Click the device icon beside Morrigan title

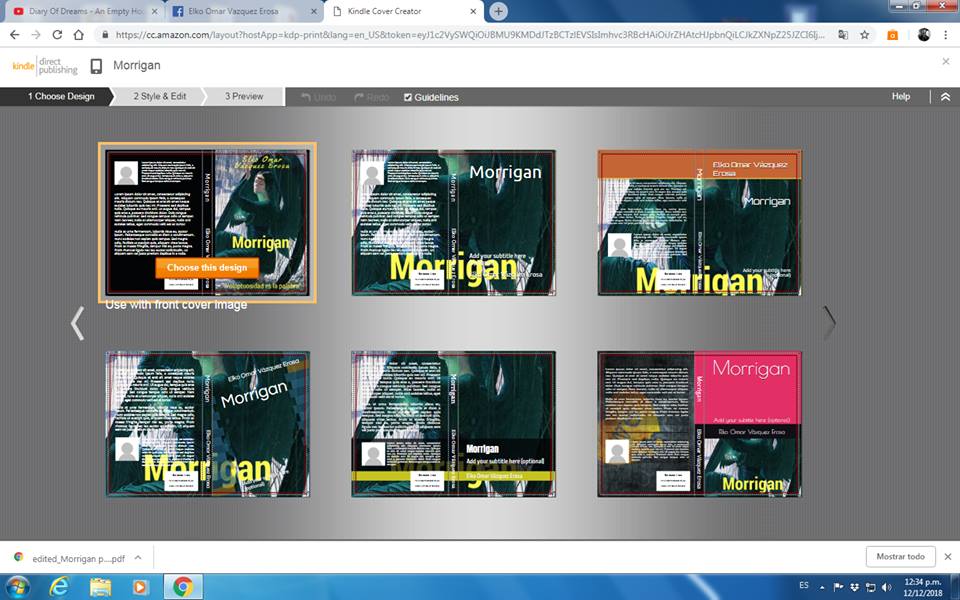(x=96, y=67)
